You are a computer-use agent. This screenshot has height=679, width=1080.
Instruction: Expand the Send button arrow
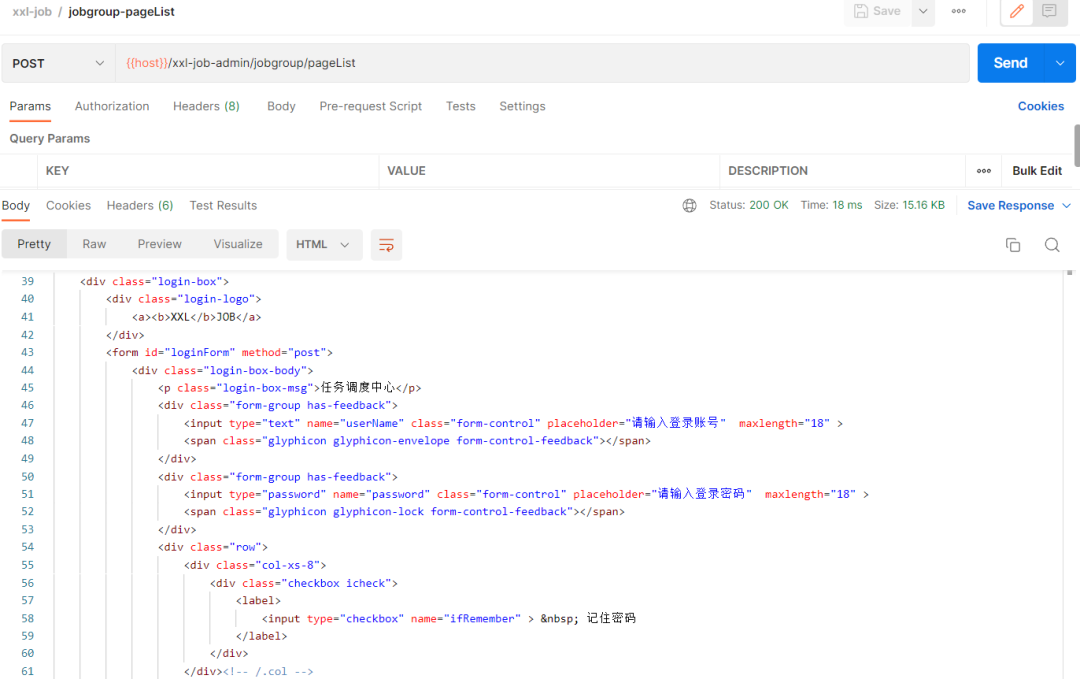click(x=1060, y=63)
